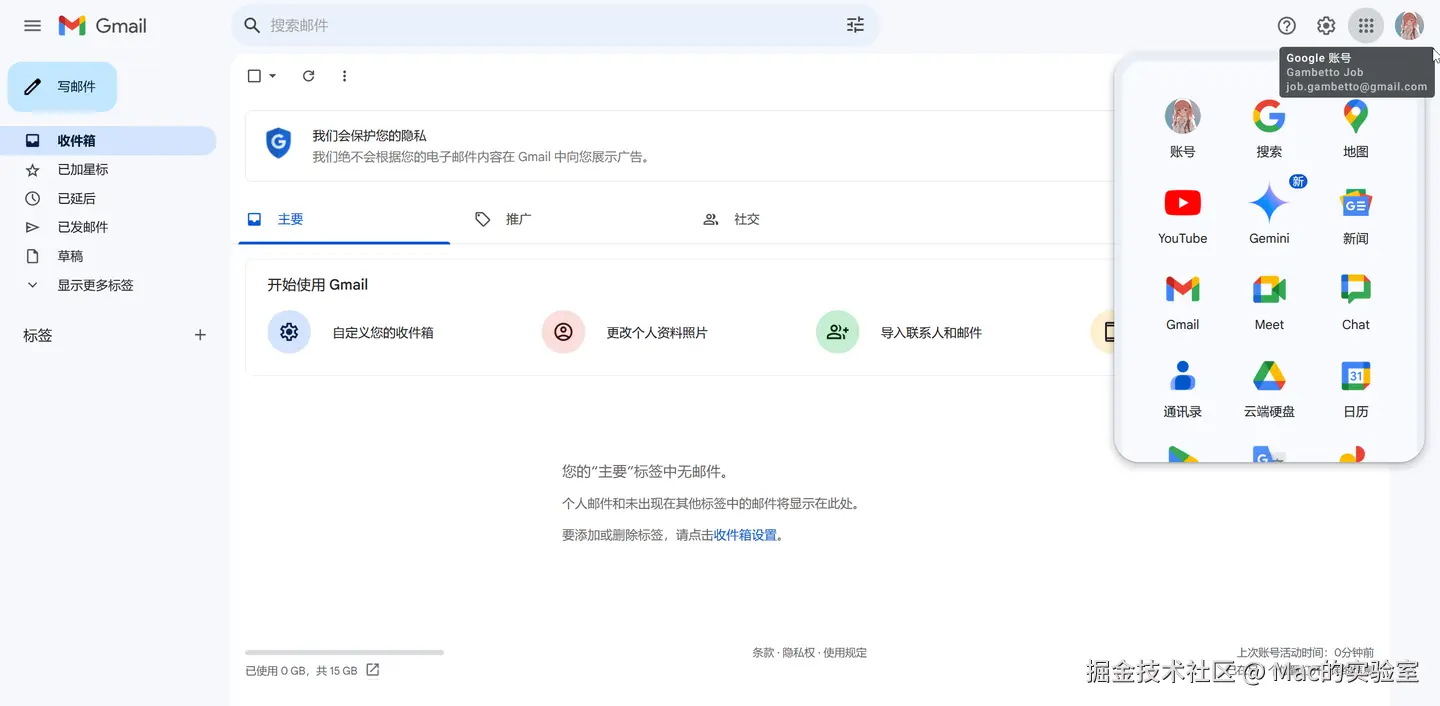Open the 使用规定 link

tap(845, 653)
